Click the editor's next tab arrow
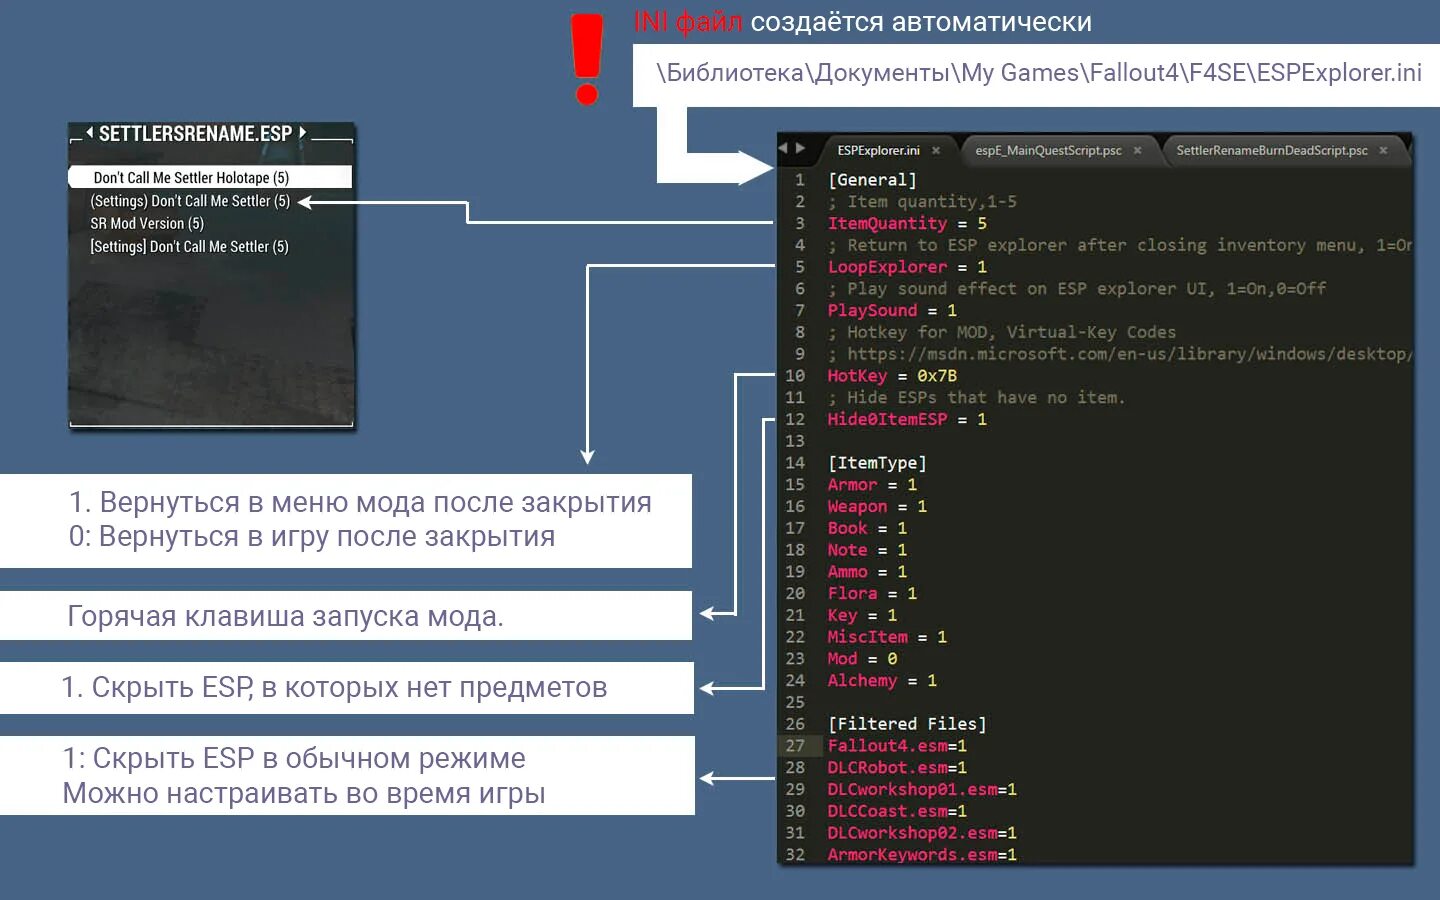 click(800, 148)
